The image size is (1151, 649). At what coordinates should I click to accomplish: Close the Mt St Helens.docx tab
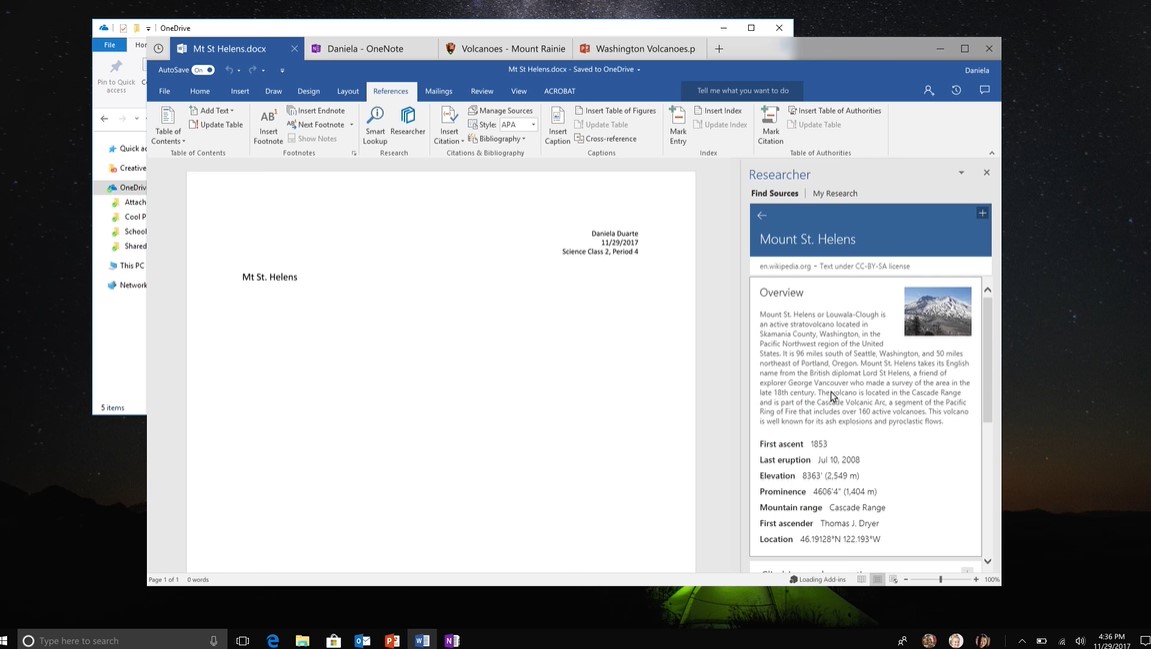tap(294, 48)
